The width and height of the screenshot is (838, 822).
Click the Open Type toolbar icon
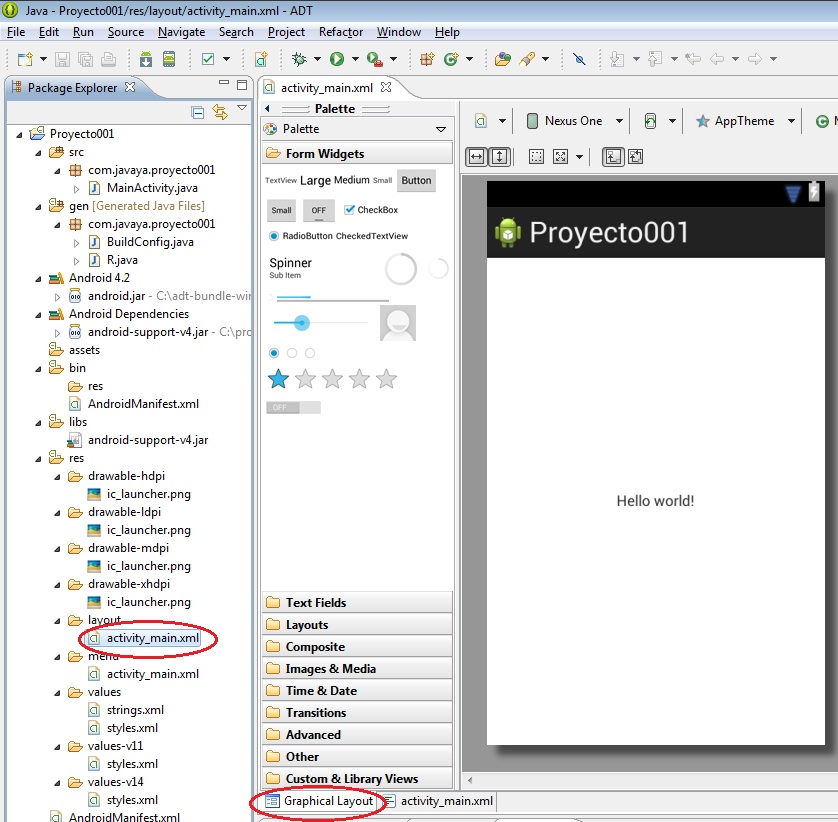[x=503, y=59]
